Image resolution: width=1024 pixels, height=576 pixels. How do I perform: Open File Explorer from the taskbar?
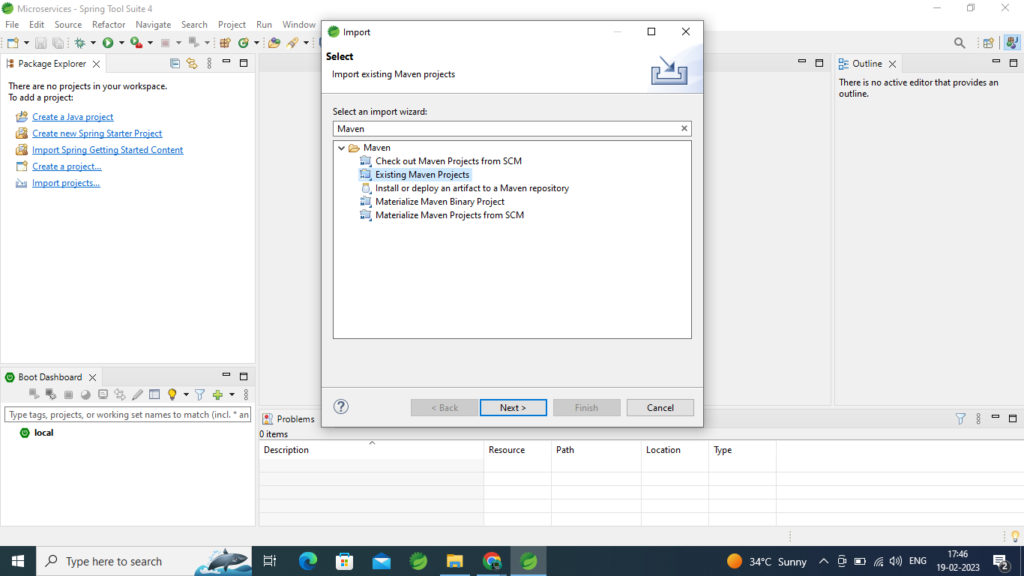(455, 561)
